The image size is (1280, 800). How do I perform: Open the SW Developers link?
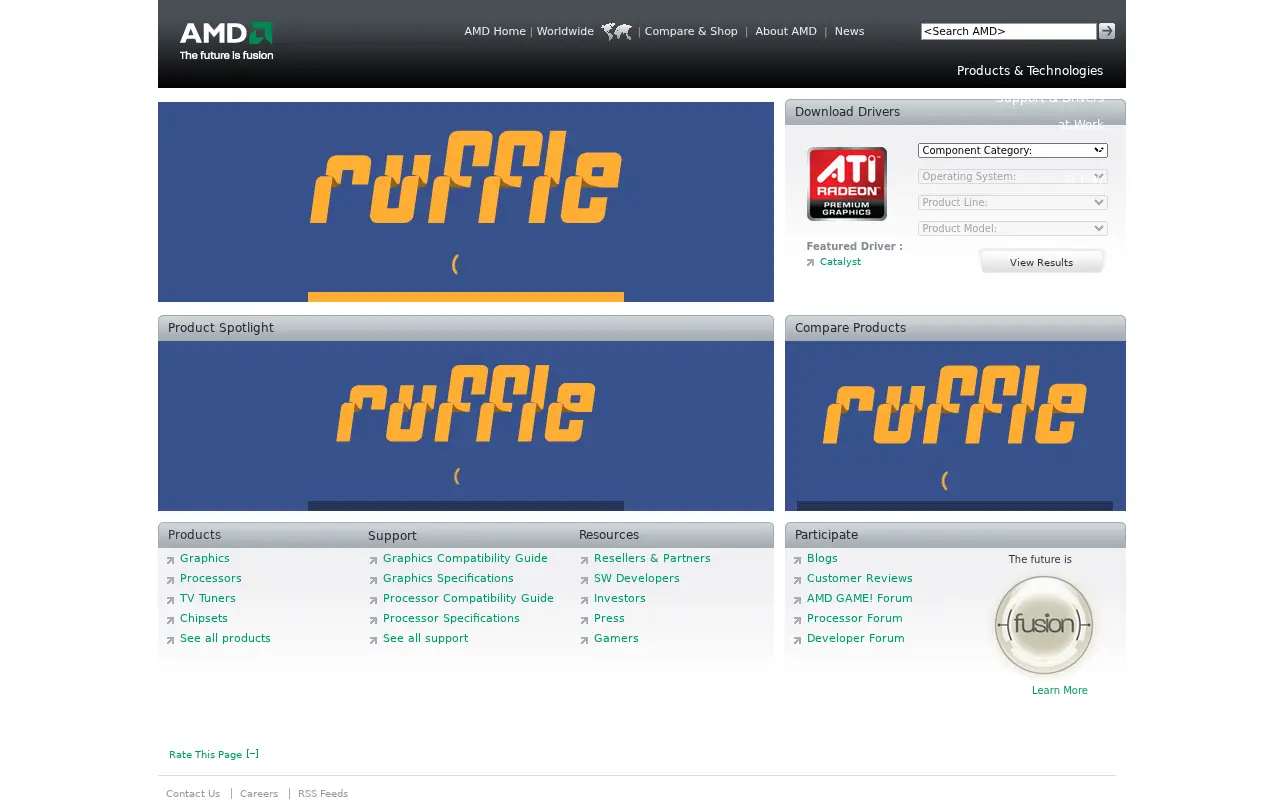point(637,578)
